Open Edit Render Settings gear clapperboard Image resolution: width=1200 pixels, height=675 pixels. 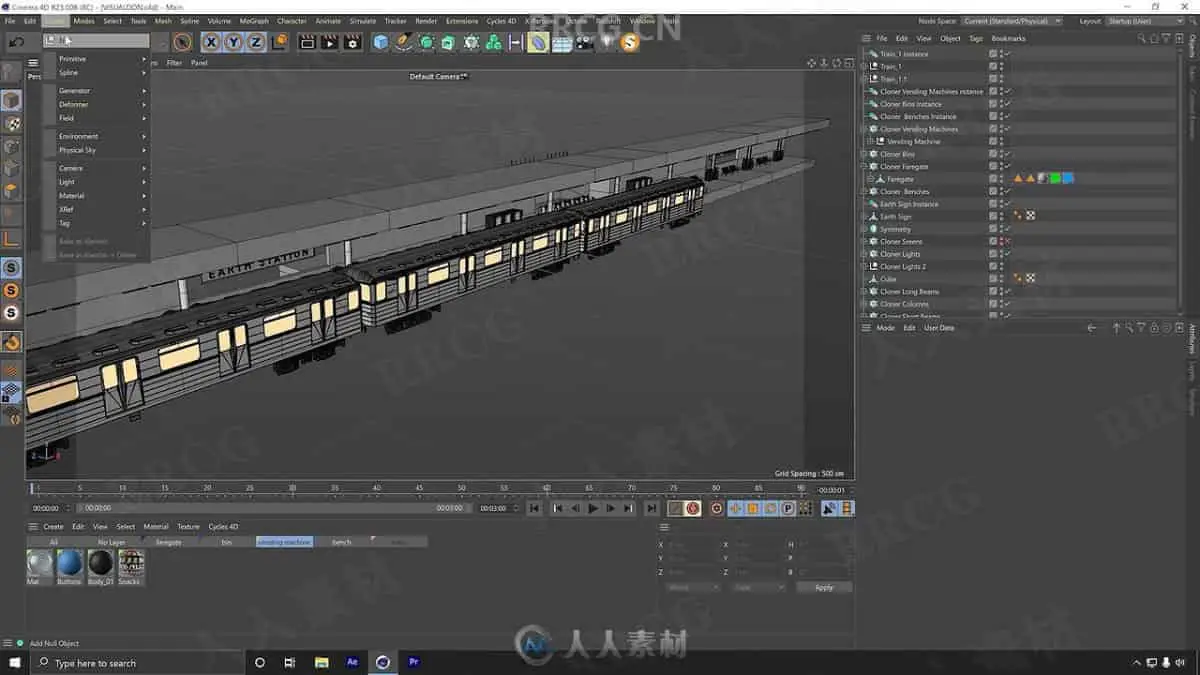[x=352, y=42]
